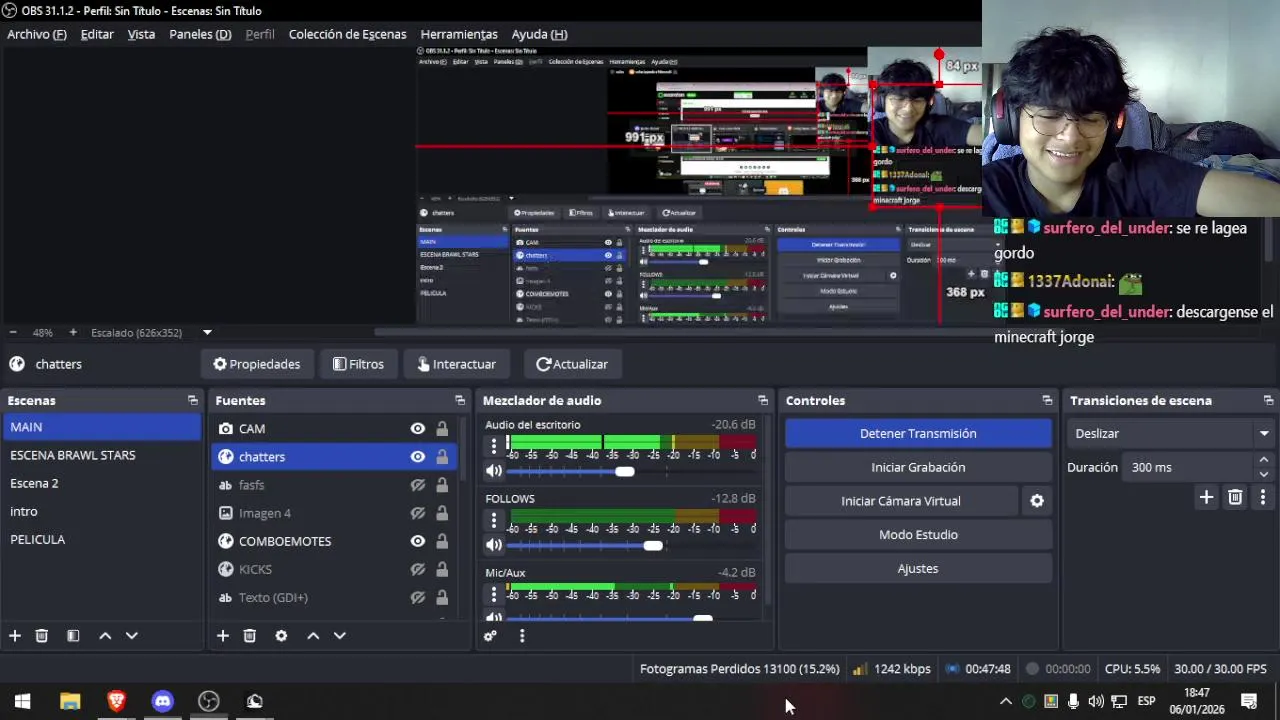Open Ajustes settings button
The image size is (1280, 720).
(918, 568)
